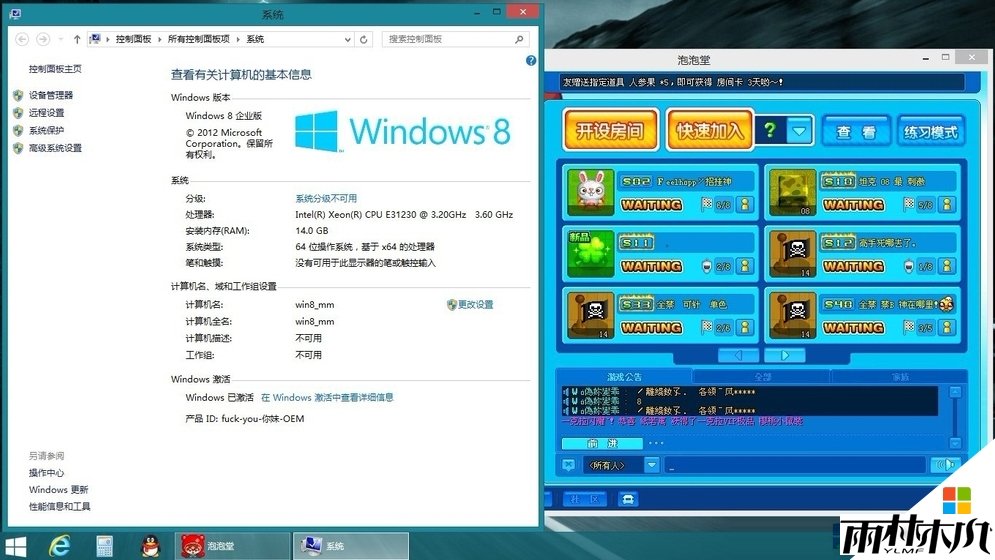The image size is (995, 560).
Task: Expand chevron after 控制面板 breadcrumb
Action: coord(159,39)
